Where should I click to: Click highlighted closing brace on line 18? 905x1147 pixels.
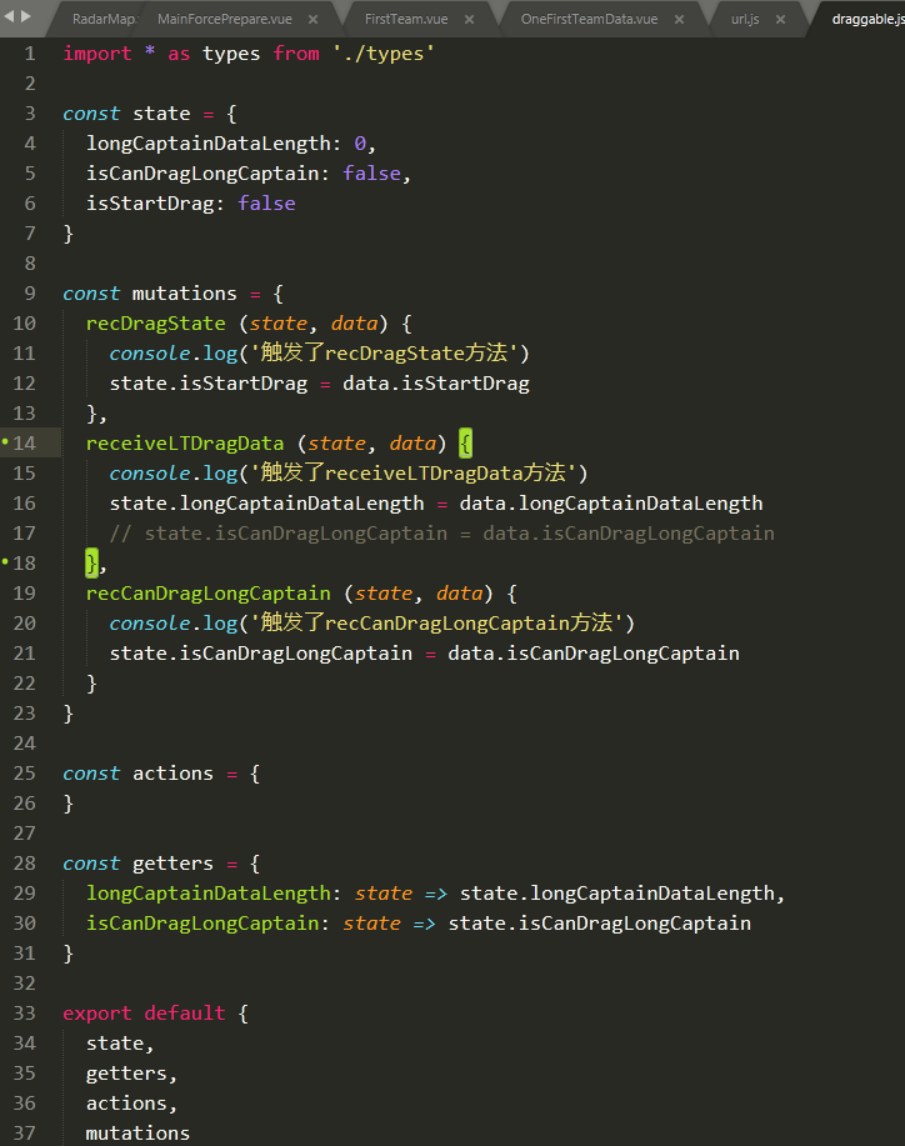pos(91,563)
